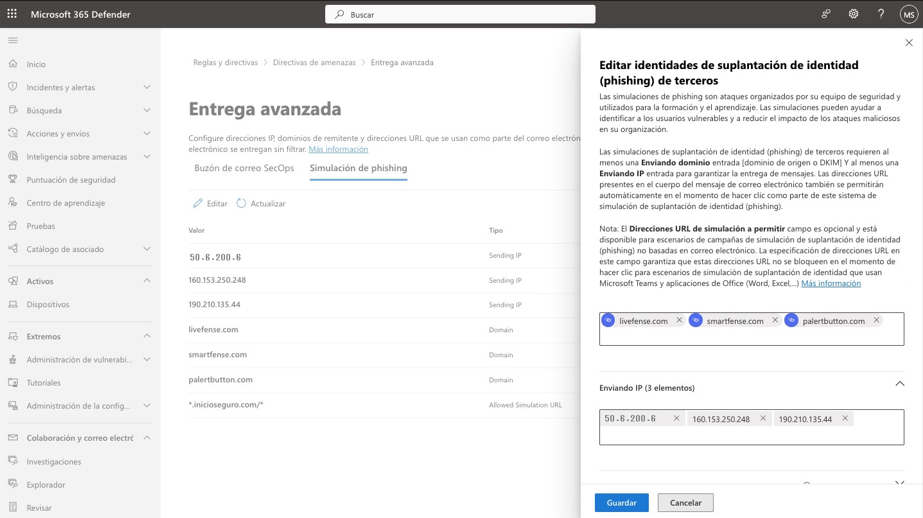Click the Actualizar refresh icon
Image resolution: width=923 pixels, height=518 pixels.
click(241, 203)
